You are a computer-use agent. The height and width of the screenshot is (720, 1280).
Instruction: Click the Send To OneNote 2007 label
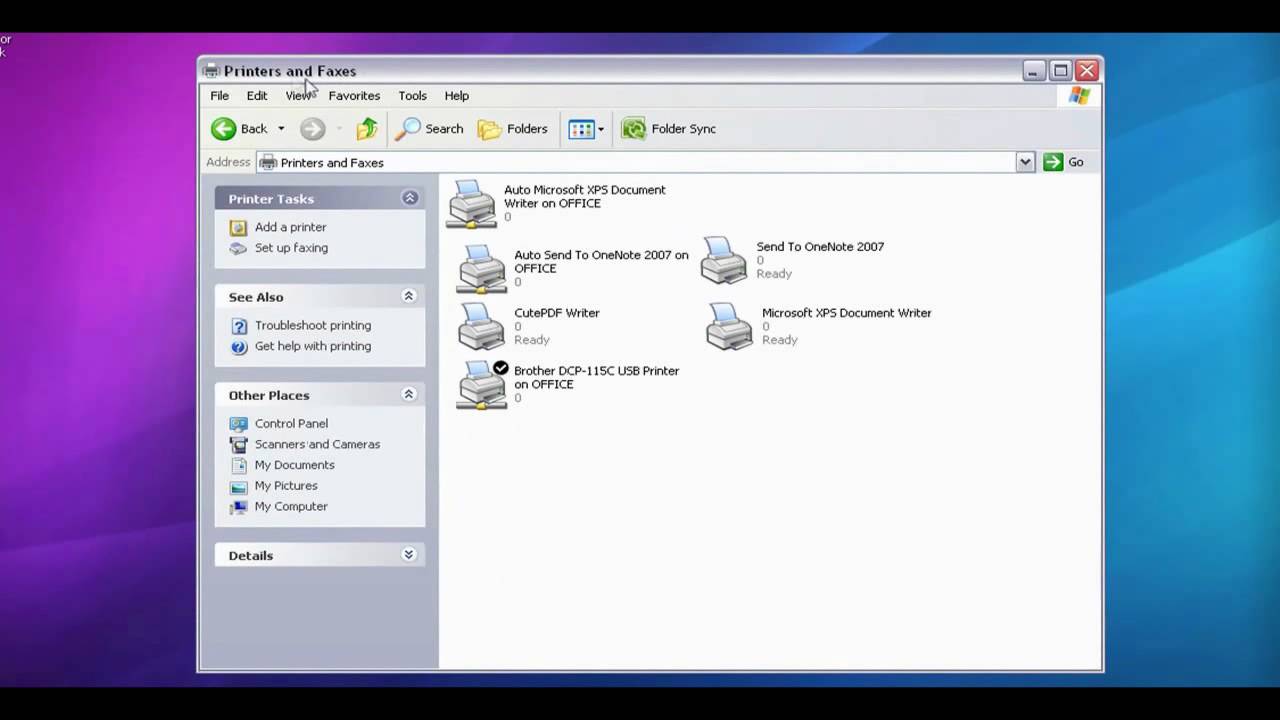tap(820, 247)
